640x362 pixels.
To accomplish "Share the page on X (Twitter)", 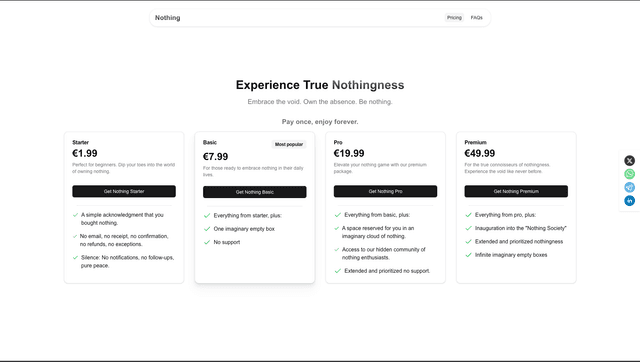I will pos(629,160).
